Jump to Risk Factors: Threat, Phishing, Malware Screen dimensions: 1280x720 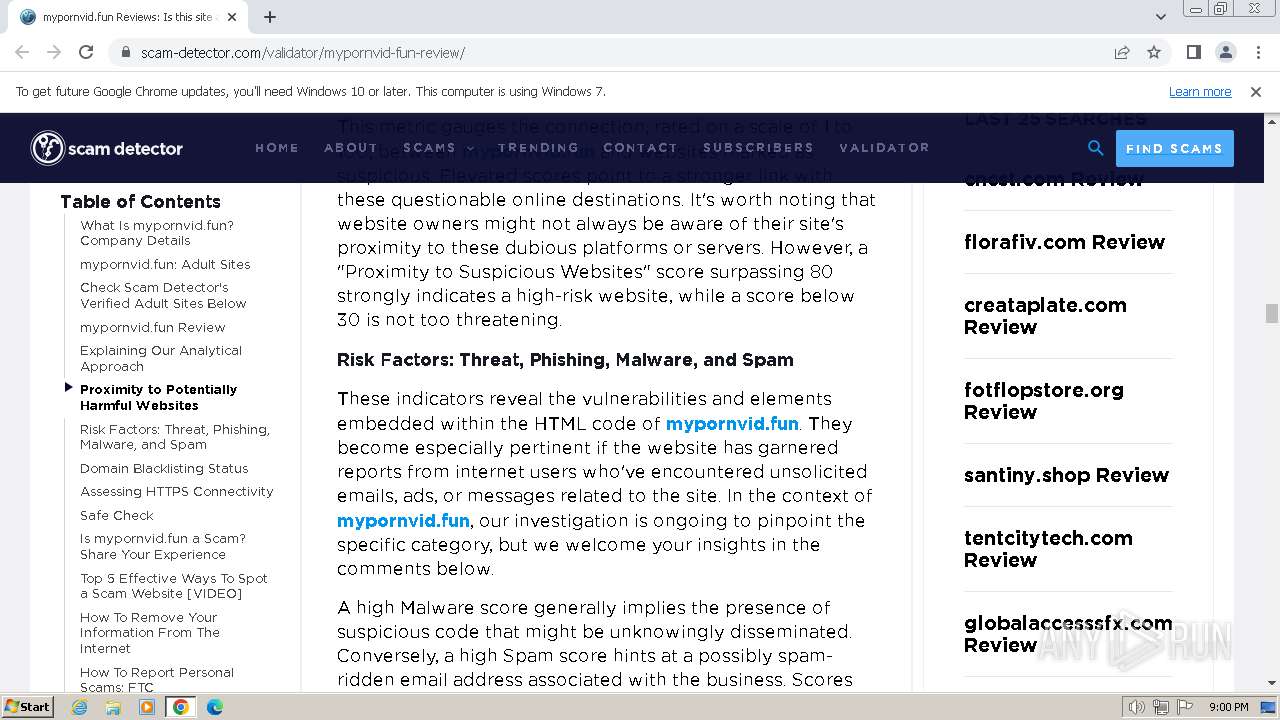175,437
